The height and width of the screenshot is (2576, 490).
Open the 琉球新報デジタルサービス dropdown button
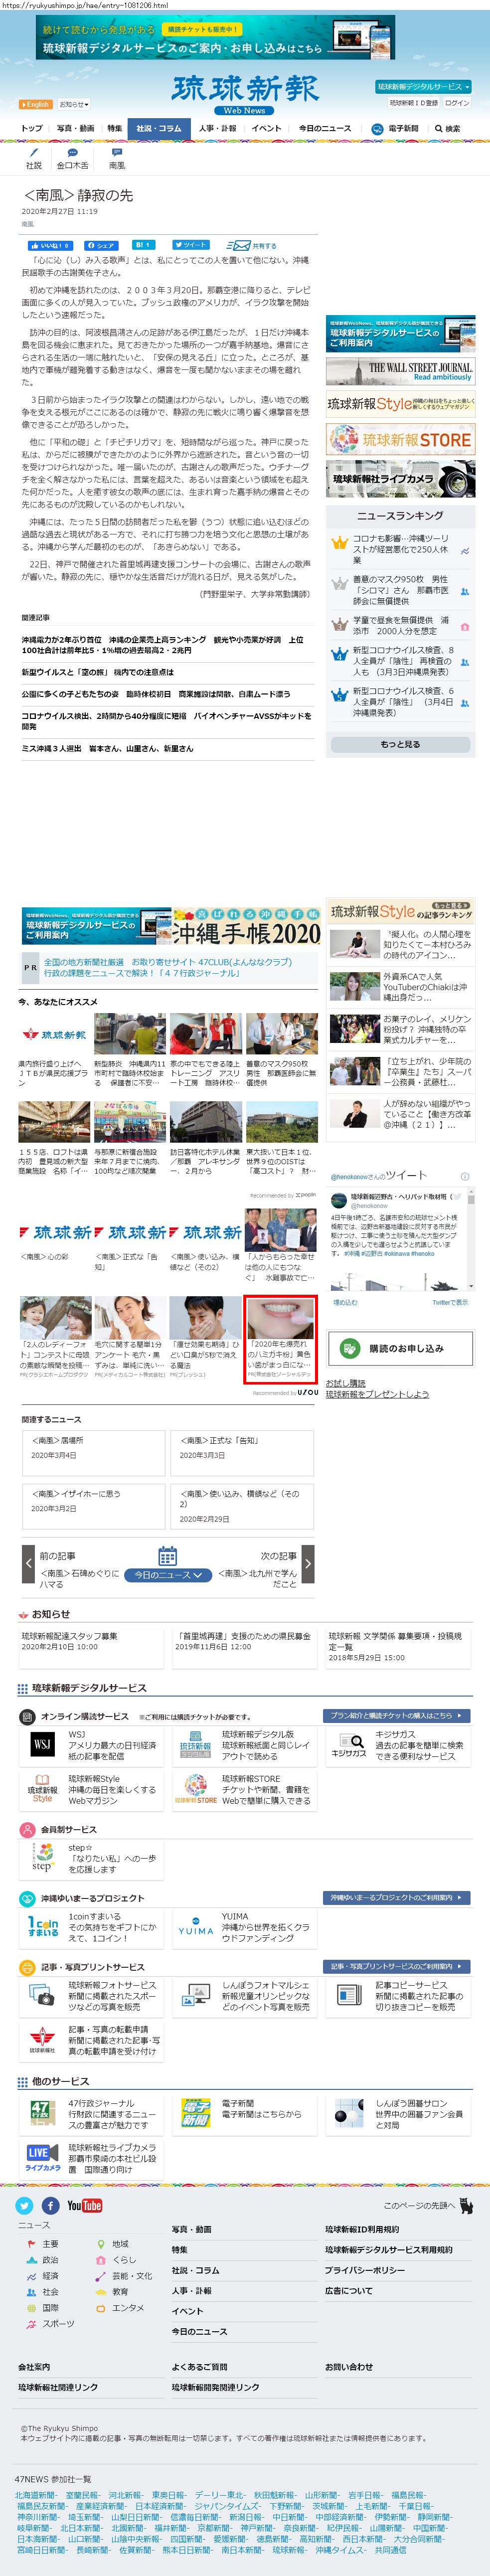tap(424, 87)
